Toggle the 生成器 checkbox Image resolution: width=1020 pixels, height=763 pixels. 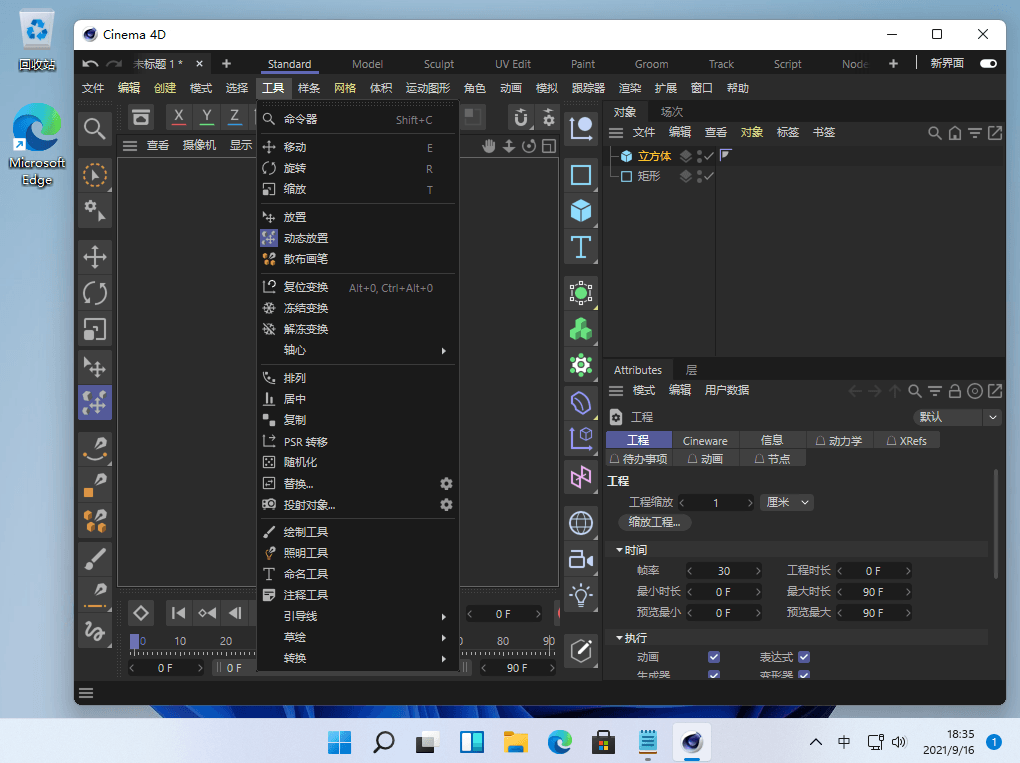pyautogui.click(x=714, y=675)
